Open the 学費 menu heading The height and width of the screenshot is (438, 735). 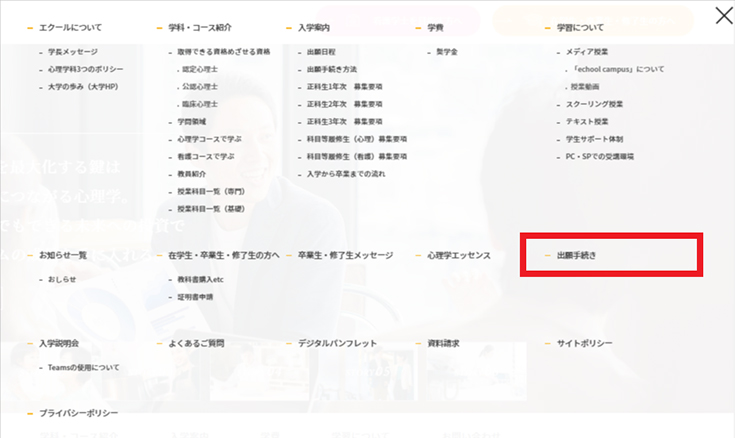[x=435, y=28]
